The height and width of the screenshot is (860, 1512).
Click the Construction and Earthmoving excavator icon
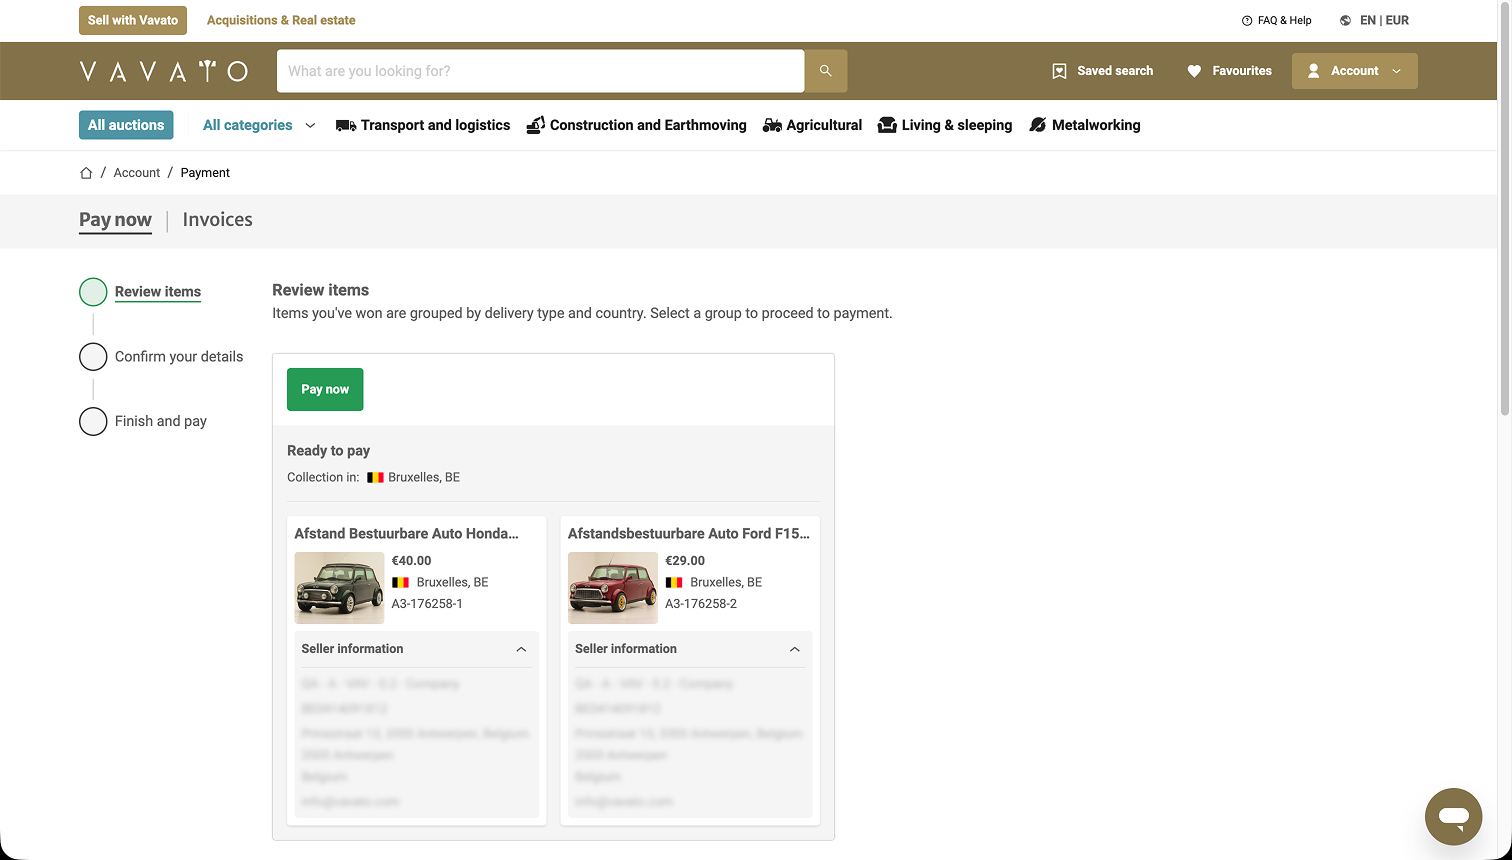coord(535,125)
